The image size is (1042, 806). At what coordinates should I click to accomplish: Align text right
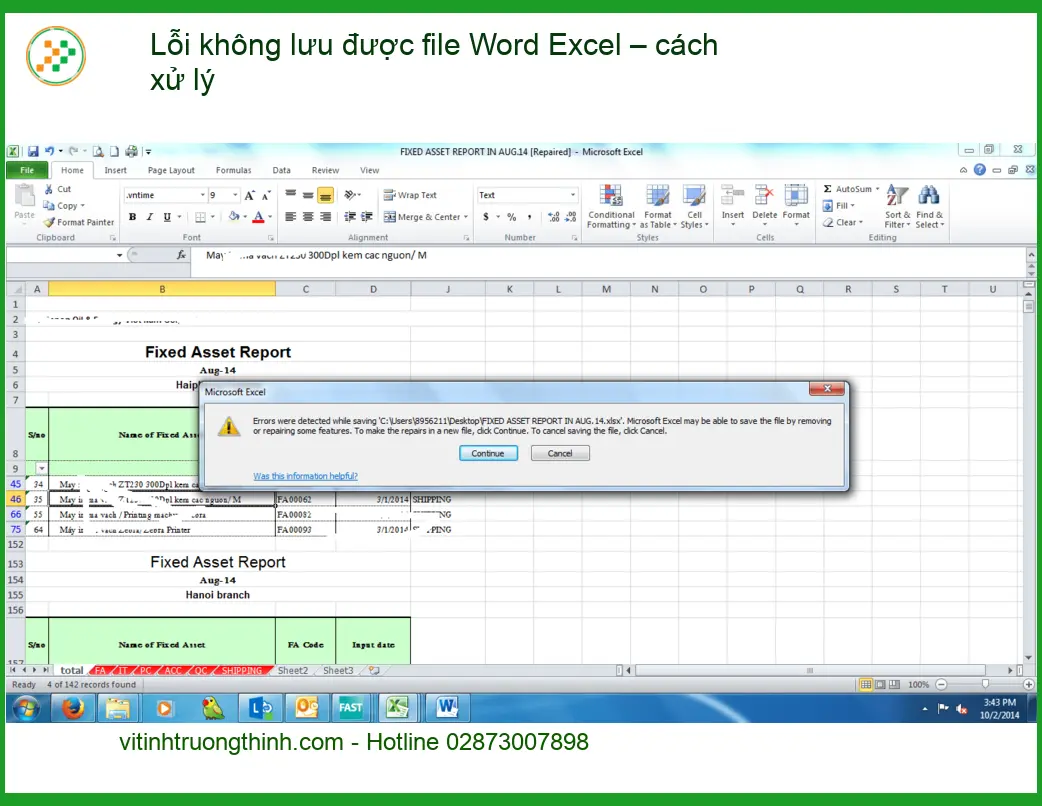[325, 217]
